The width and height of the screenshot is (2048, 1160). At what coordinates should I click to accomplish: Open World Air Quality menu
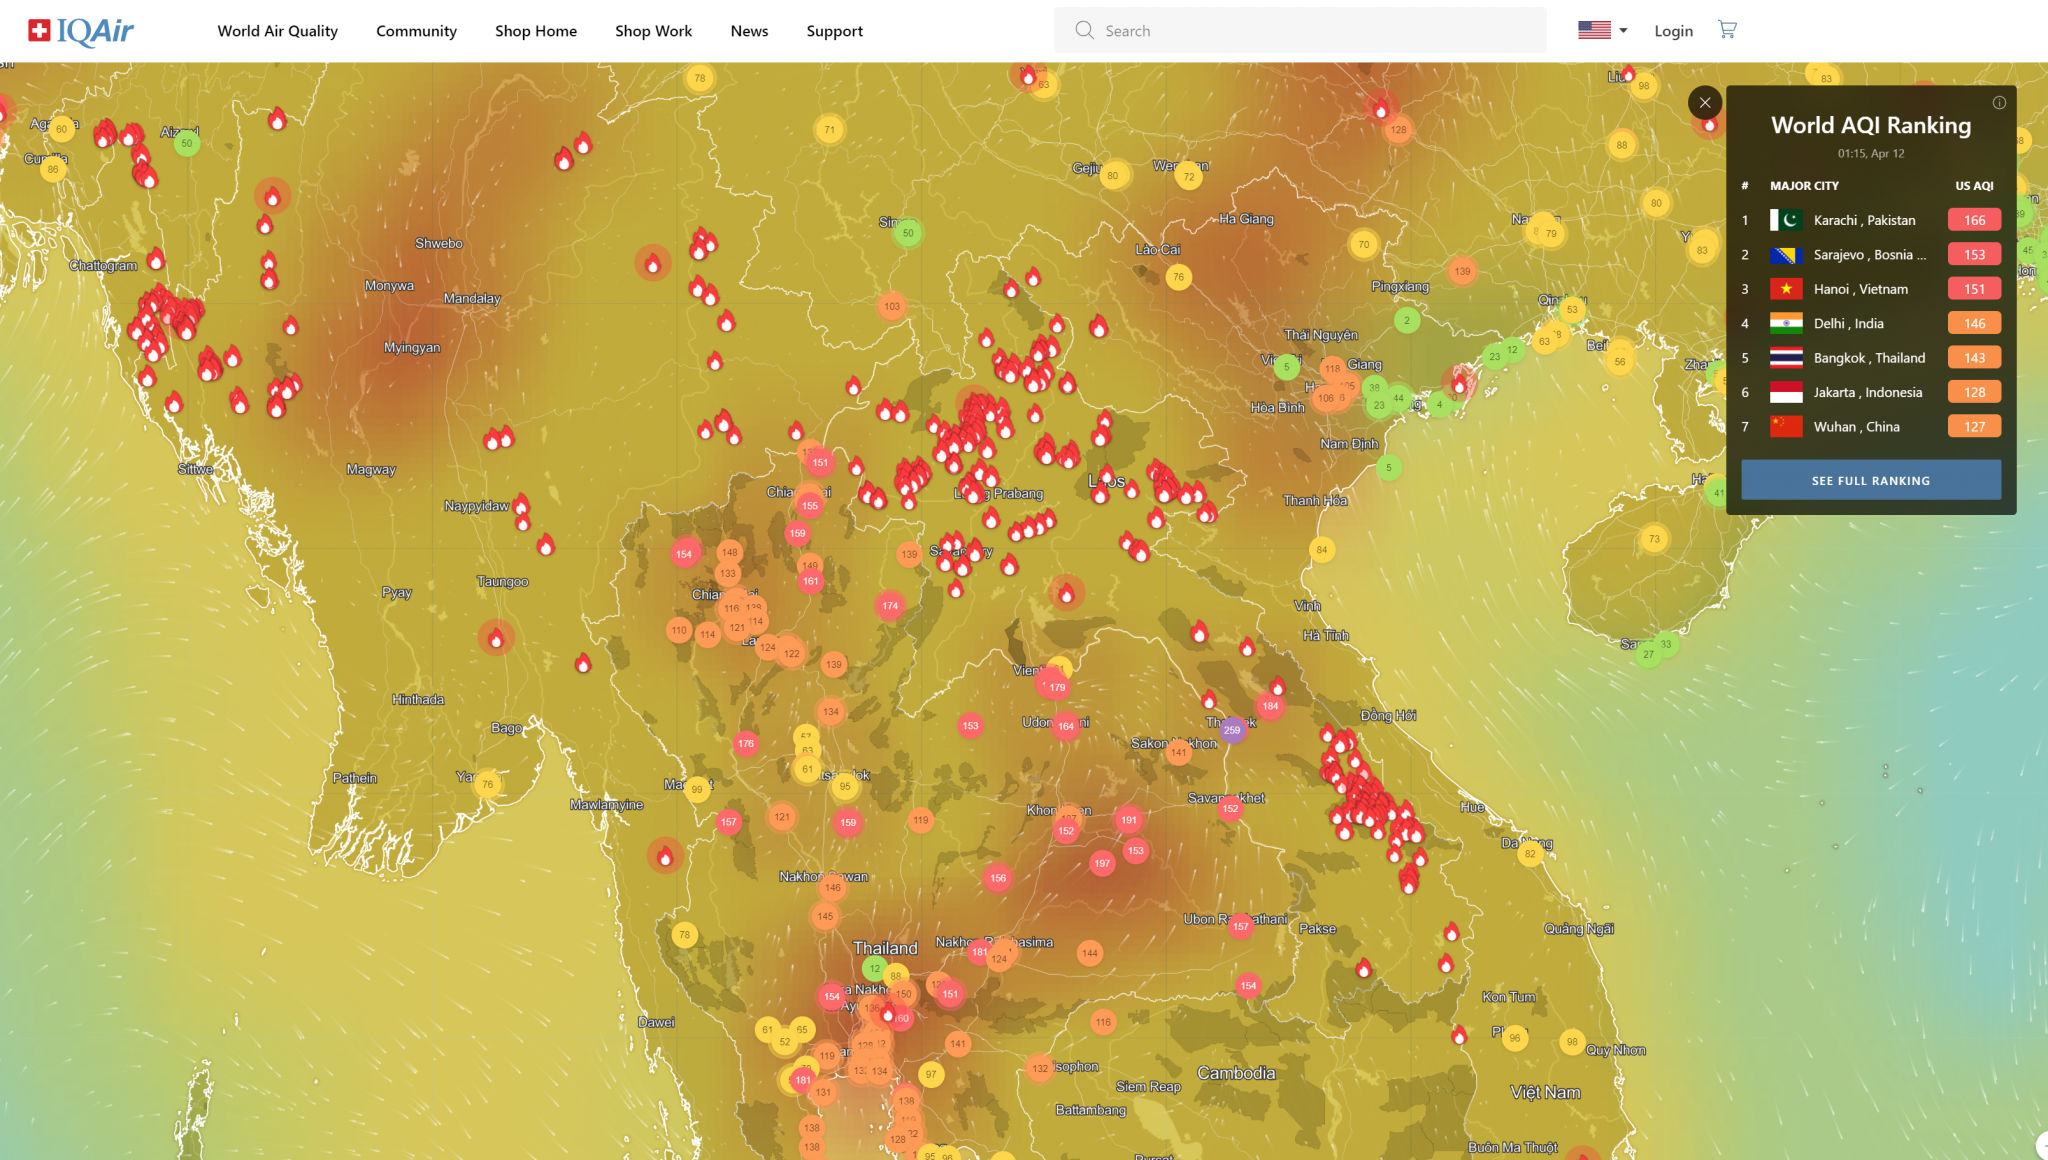pyautogui.click(x=278, y=31)
